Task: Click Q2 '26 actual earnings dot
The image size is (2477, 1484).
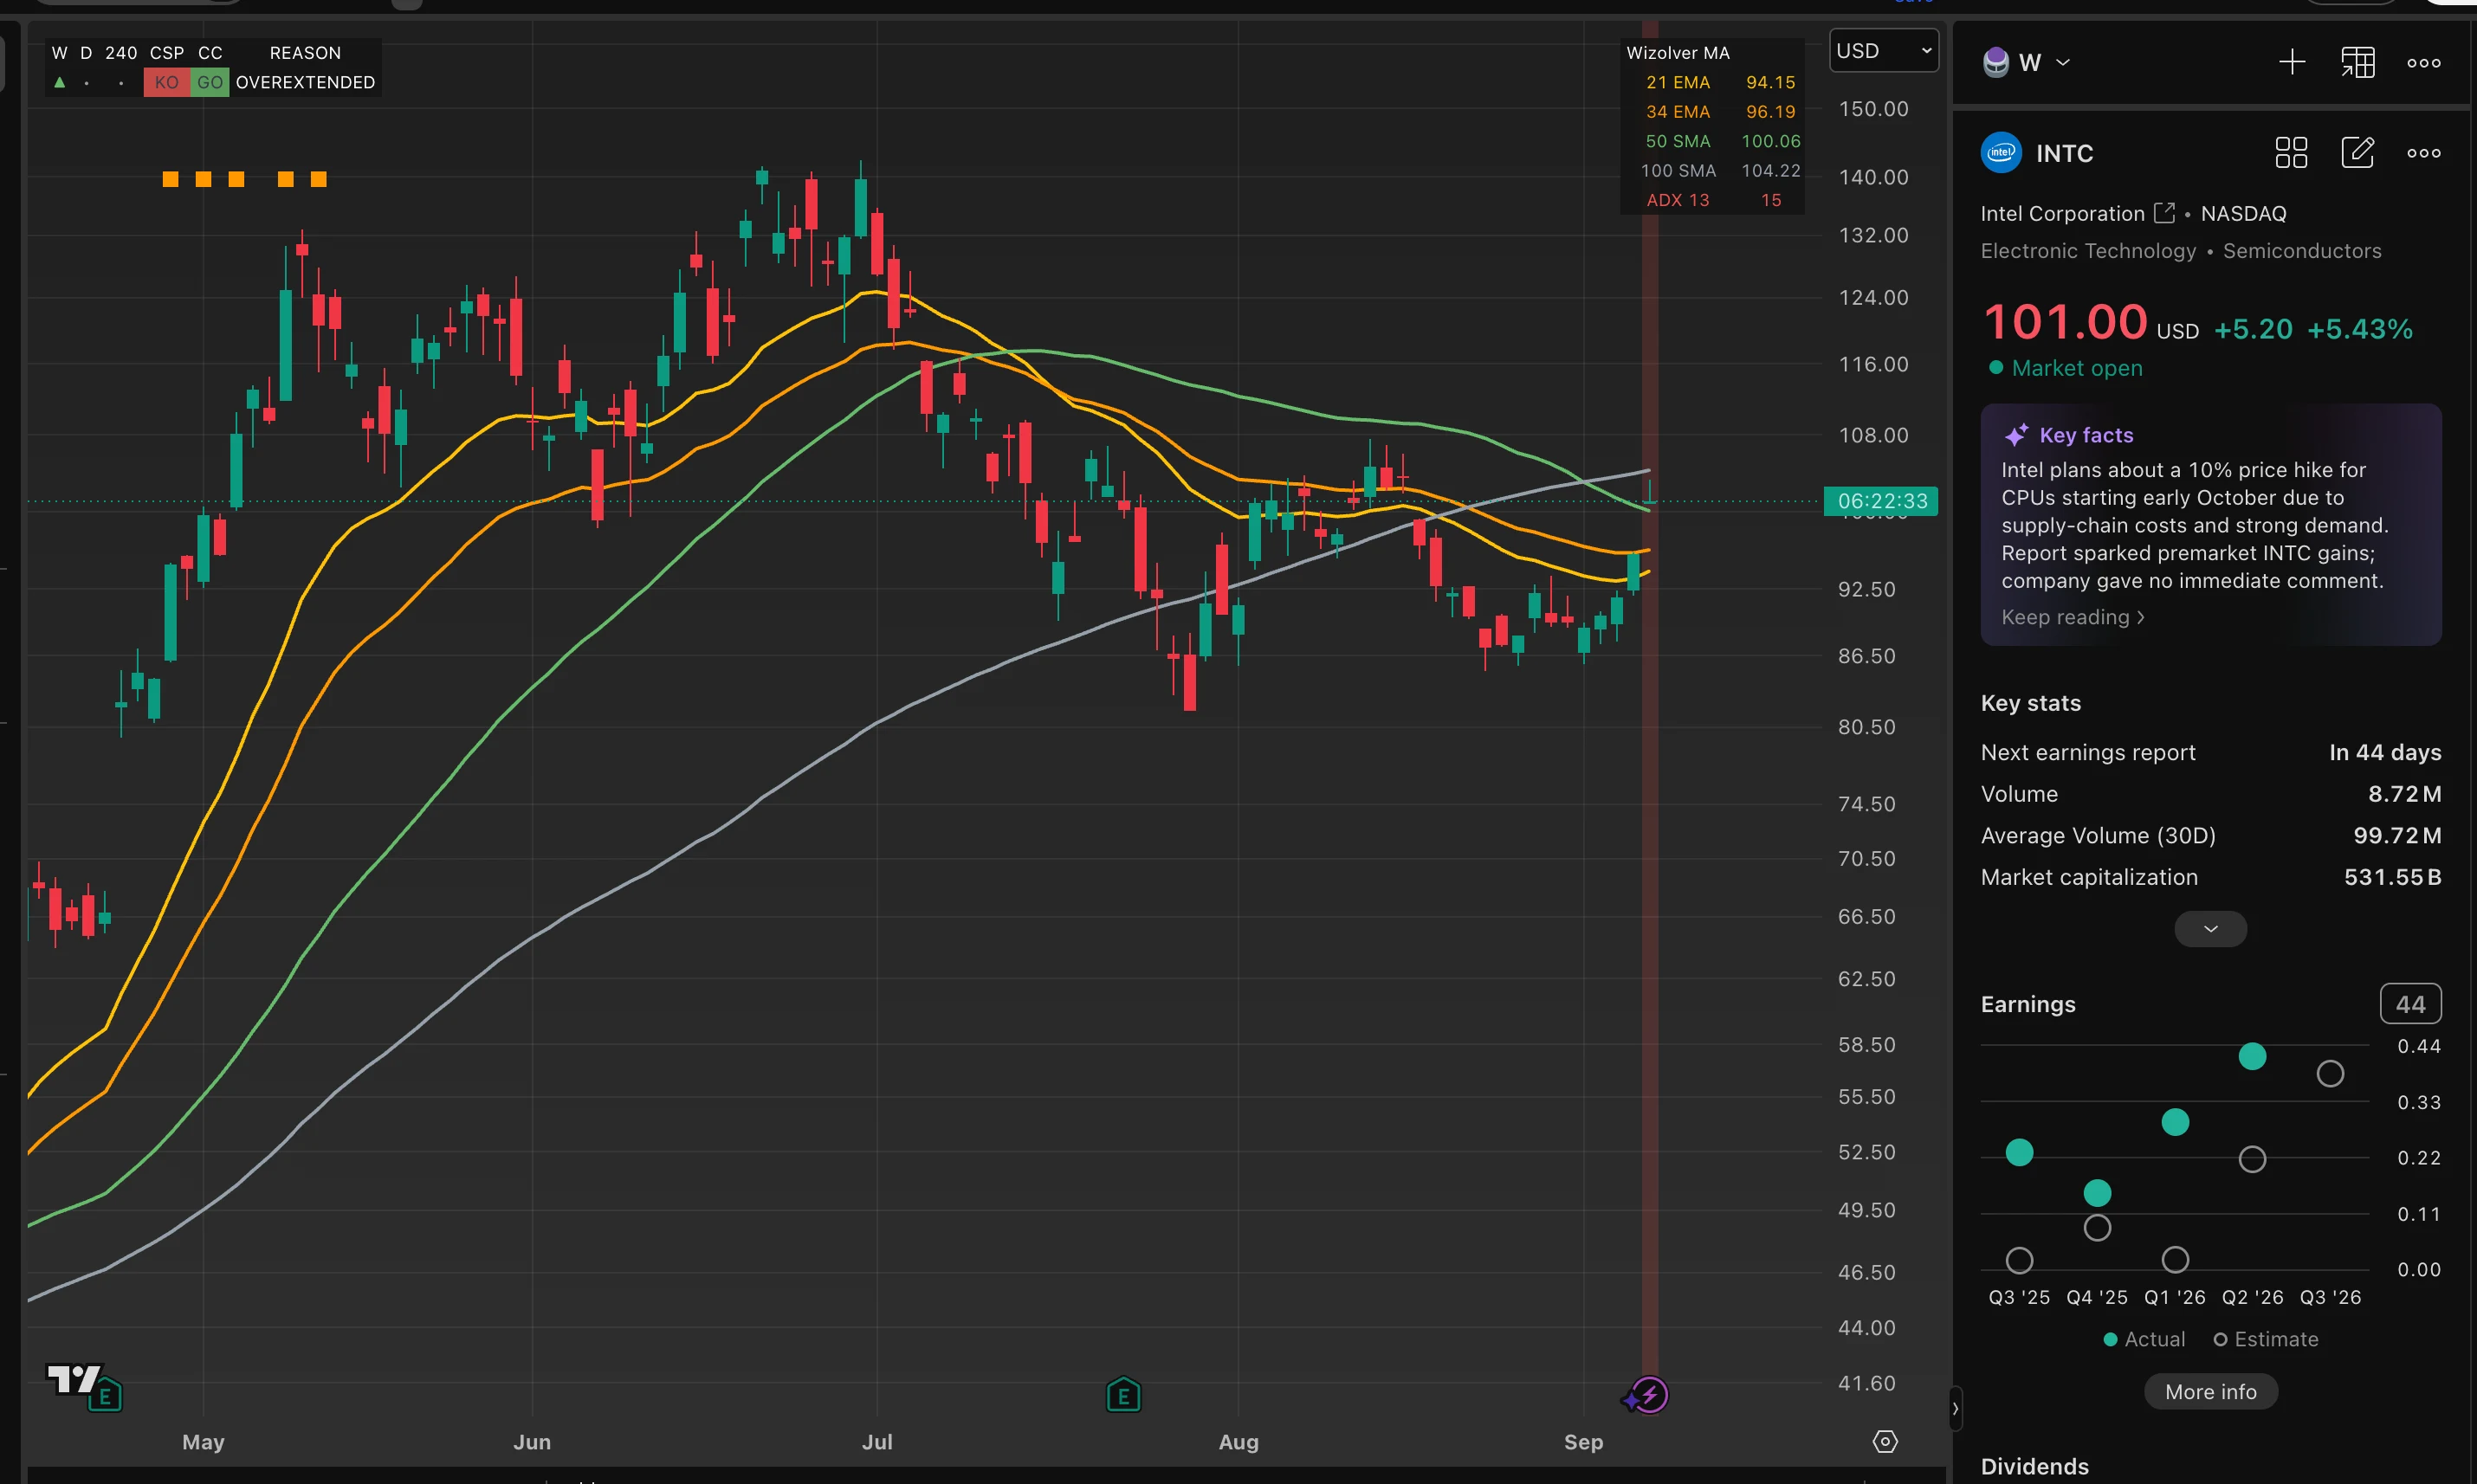Action: tap(2252, 1056)
